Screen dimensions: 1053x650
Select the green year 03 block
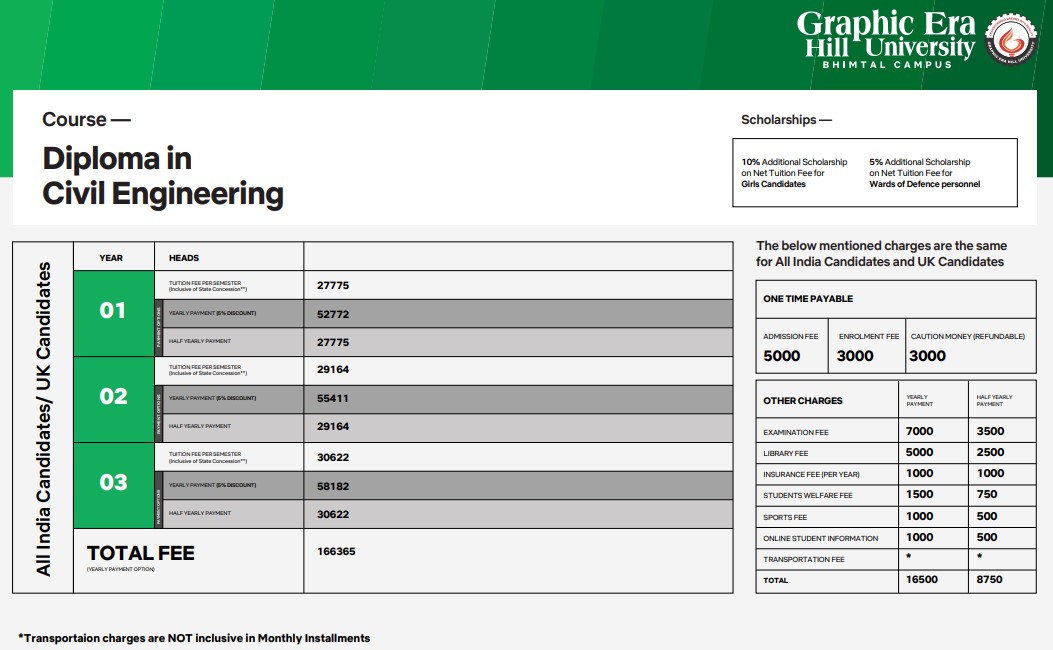click(113, 485)
